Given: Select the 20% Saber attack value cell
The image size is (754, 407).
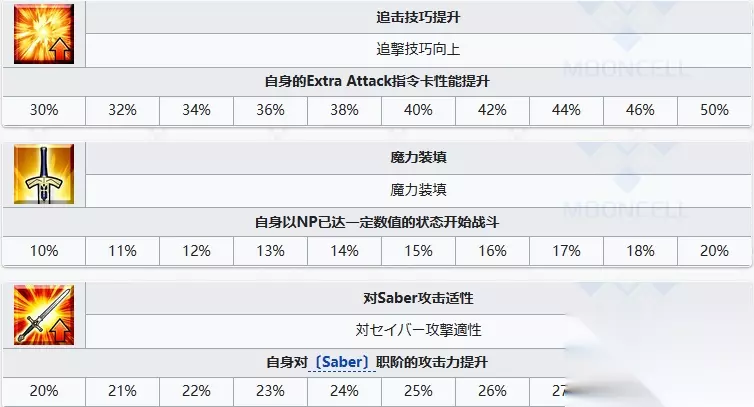Looking at the screenshot, I should click(42, 391).
